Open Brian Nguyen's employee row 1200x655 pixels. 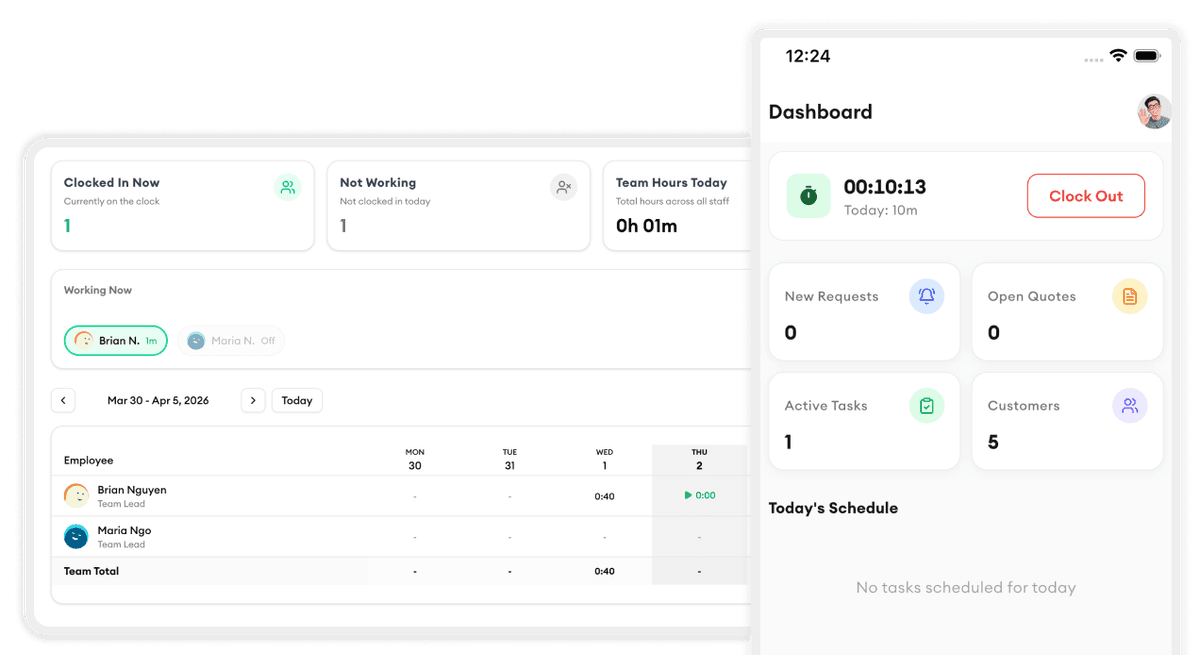tap(131, 496)
